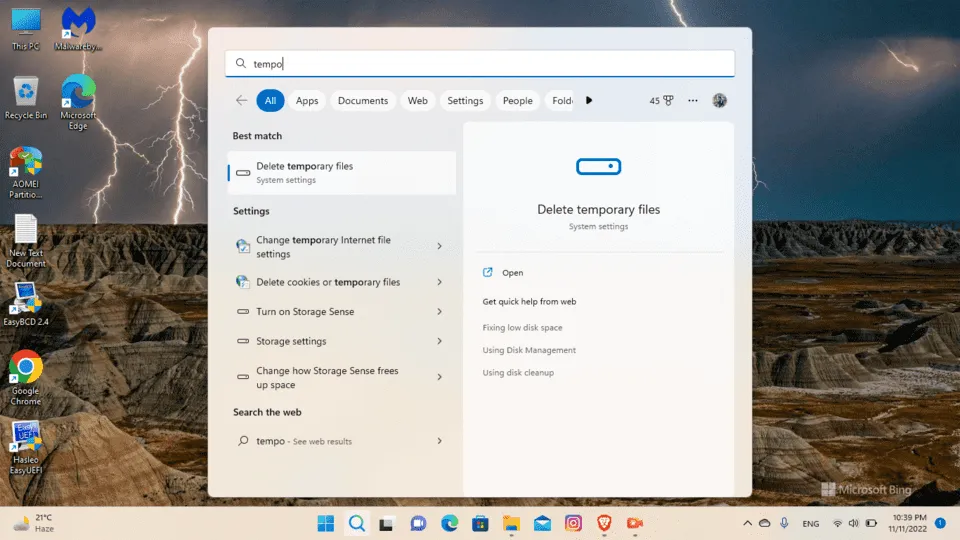Select the All filter tab

[270, 100]
